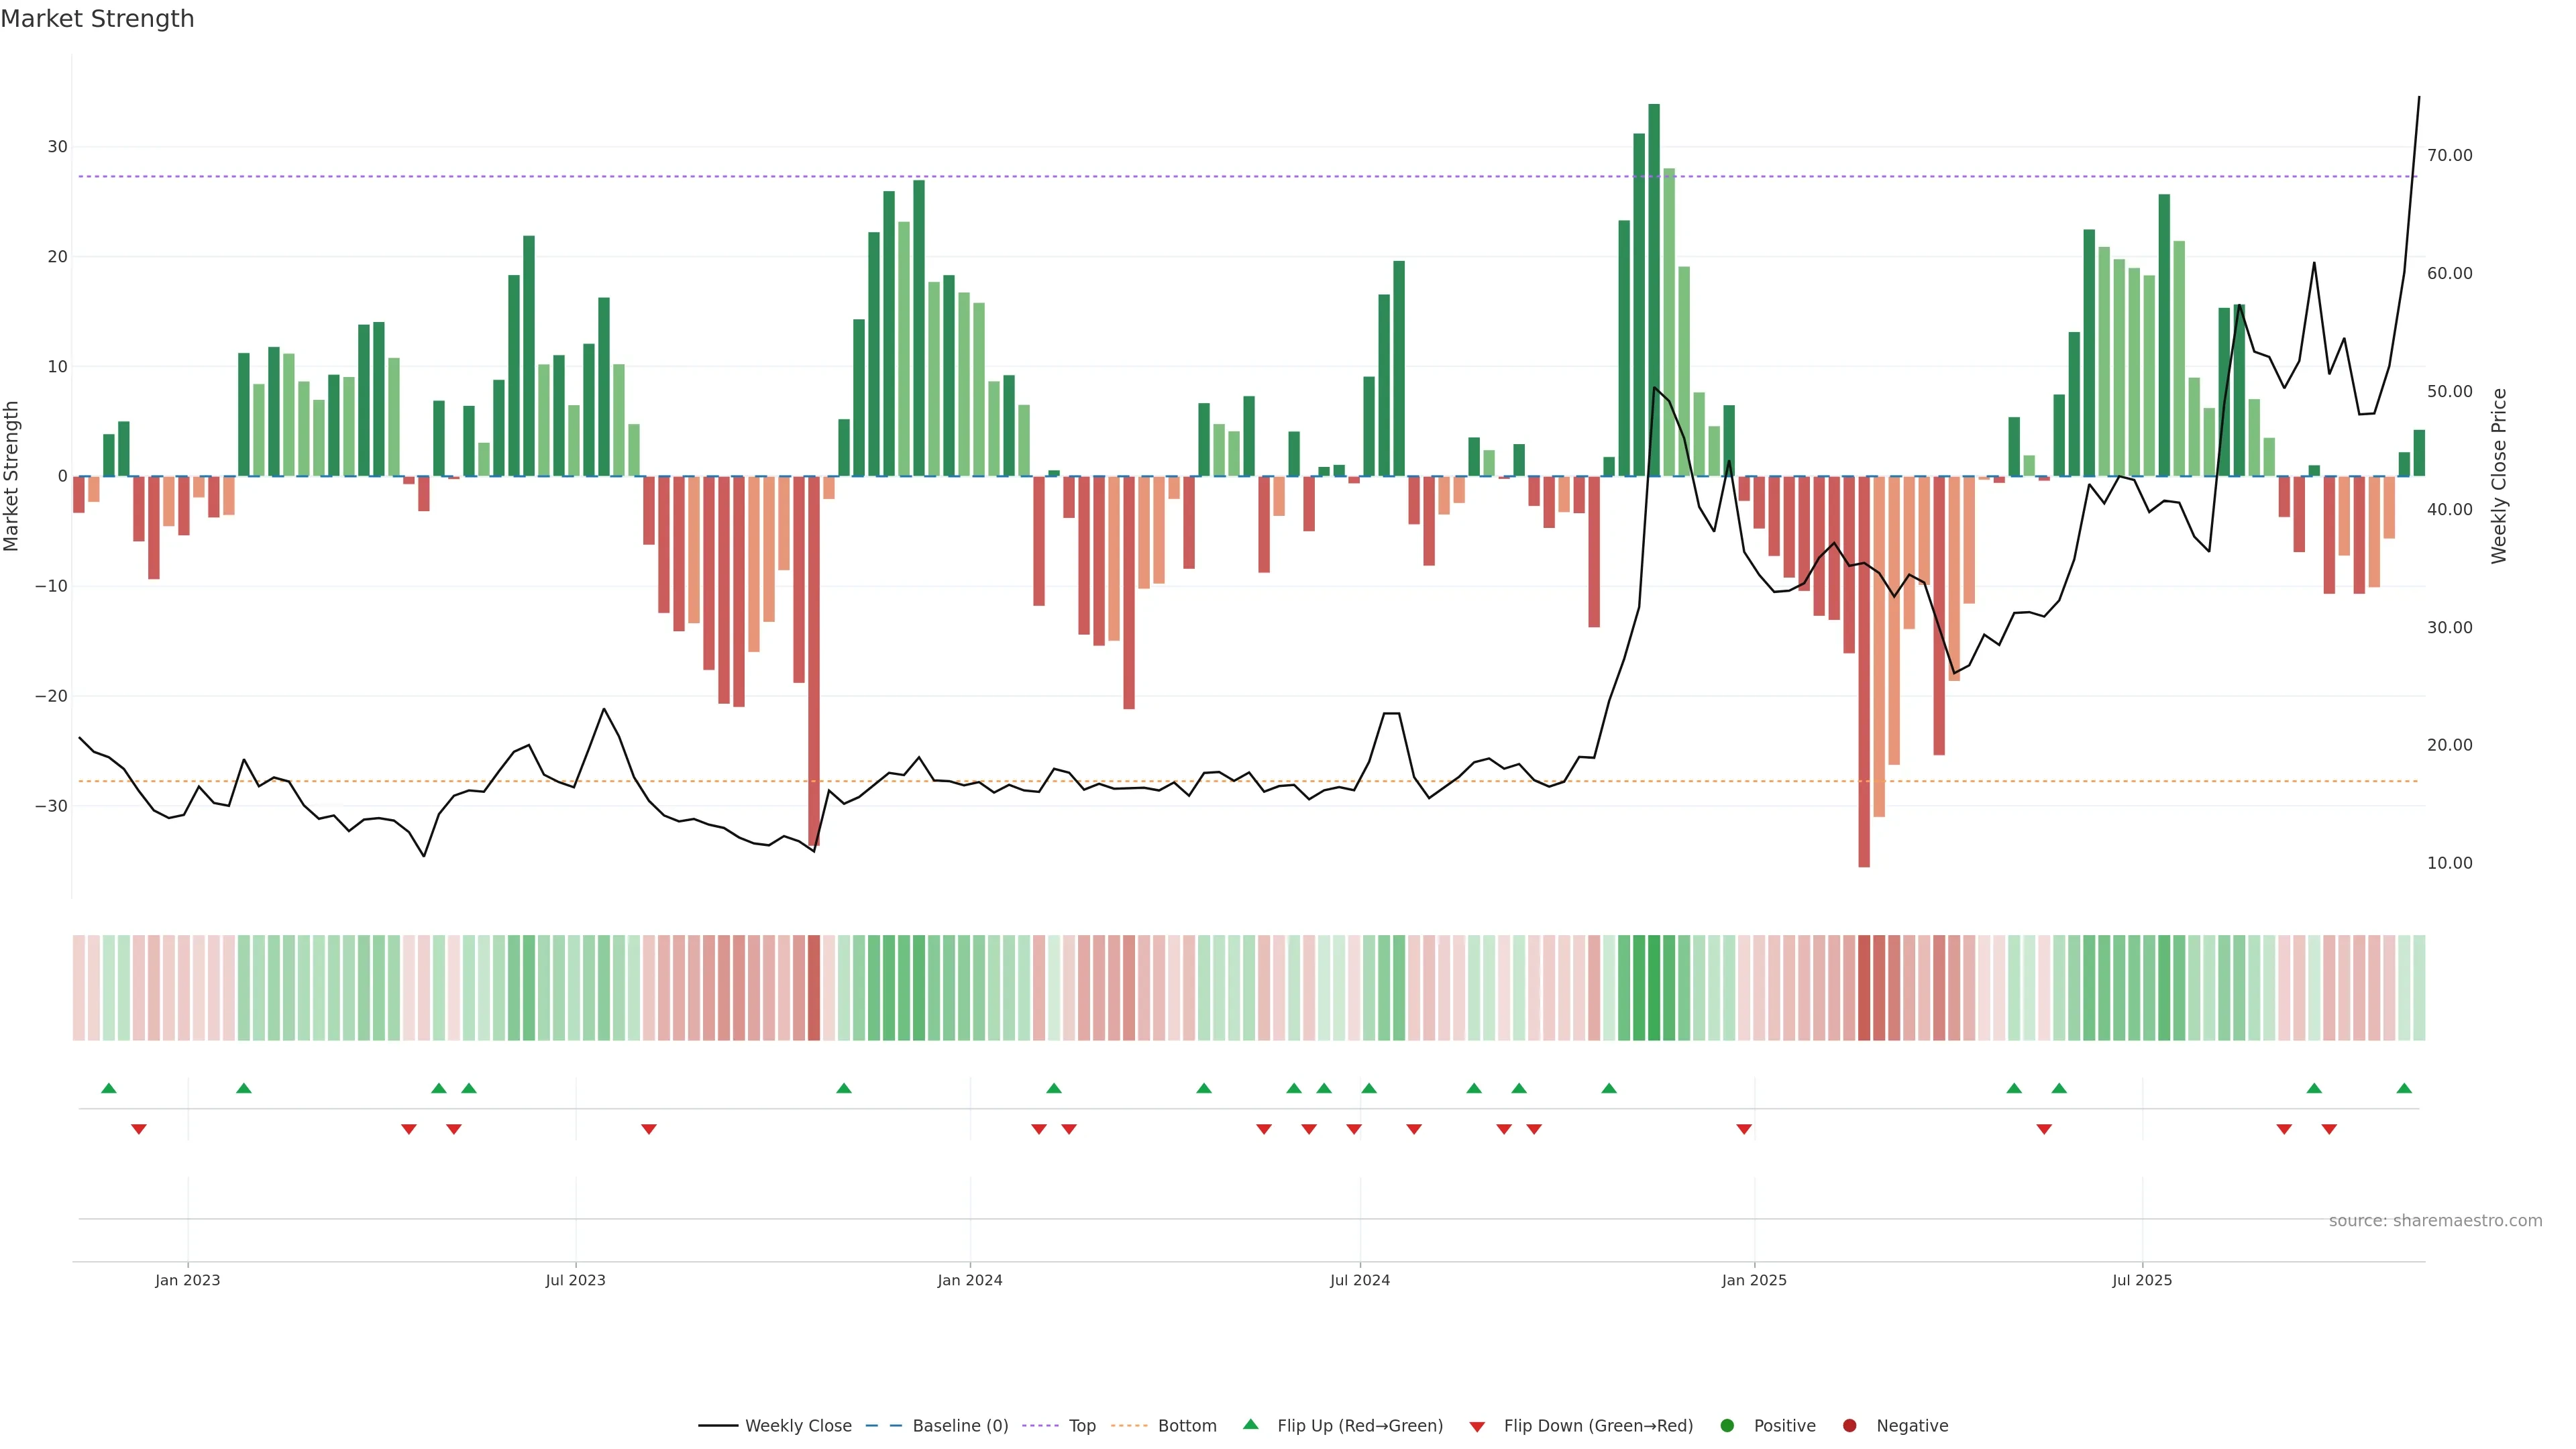The image size is (2576, 1449).
Task: Select the first green flip-up triangle marker
Action: click(x=109, y=1088)
